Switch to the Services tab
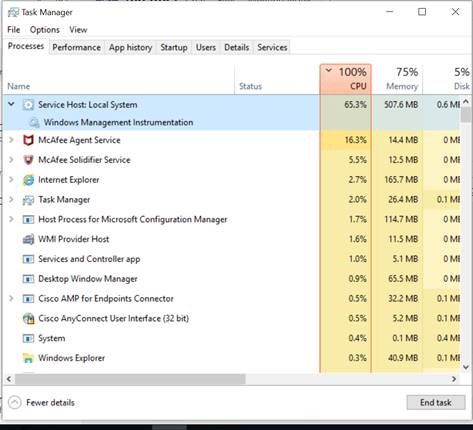 [272, 48]
